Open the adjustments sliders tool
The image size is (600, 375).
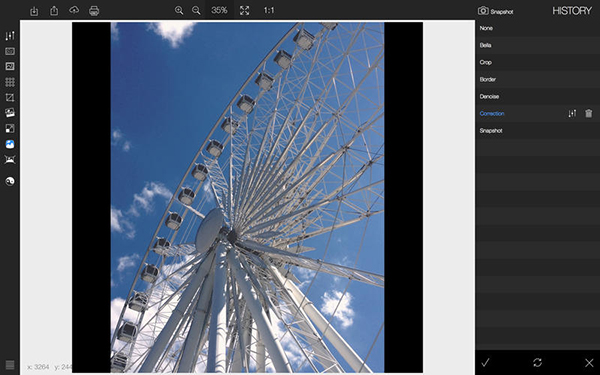click(x=10, y=36)
